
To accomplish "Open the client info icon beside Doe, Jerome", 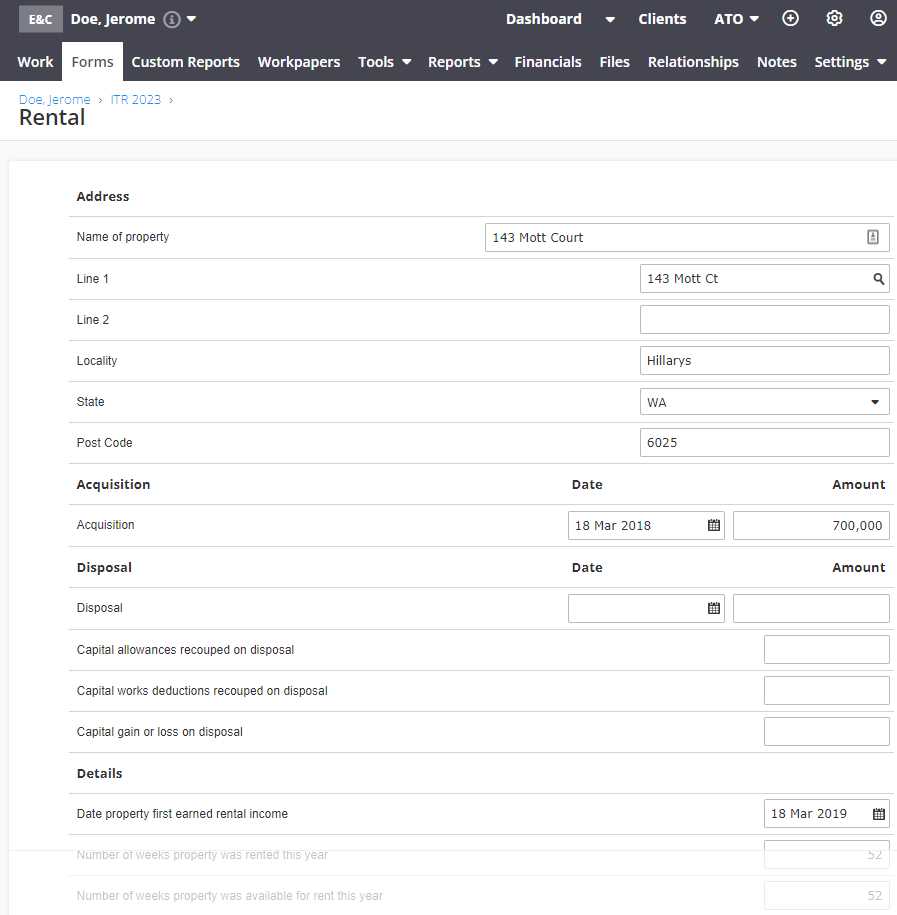I will pos(172,19).
